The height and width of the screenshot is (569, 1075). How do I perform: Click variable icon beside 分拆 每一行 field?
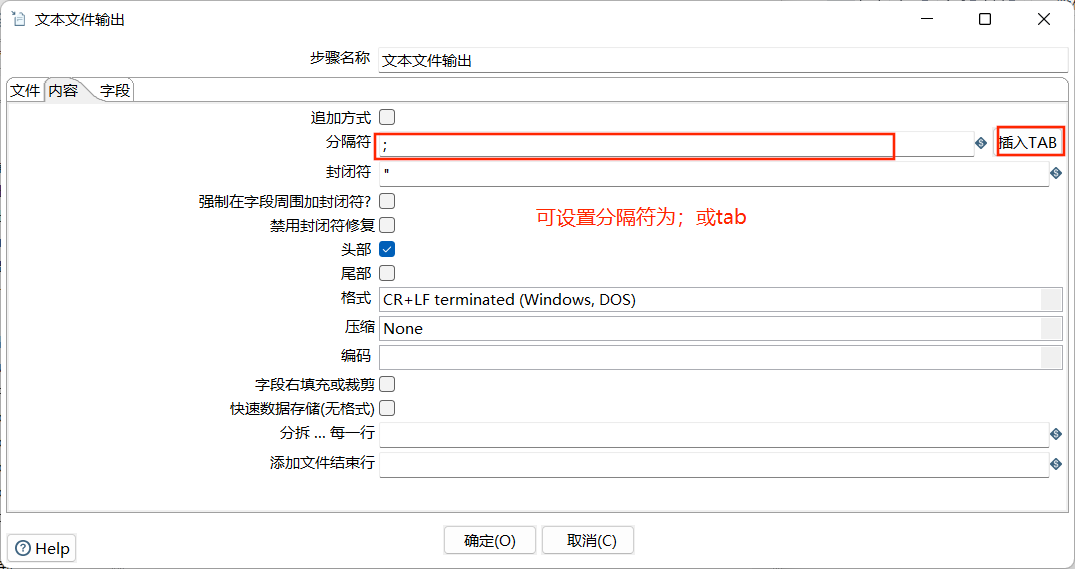pyautogui.click(x=1056, y=434)
